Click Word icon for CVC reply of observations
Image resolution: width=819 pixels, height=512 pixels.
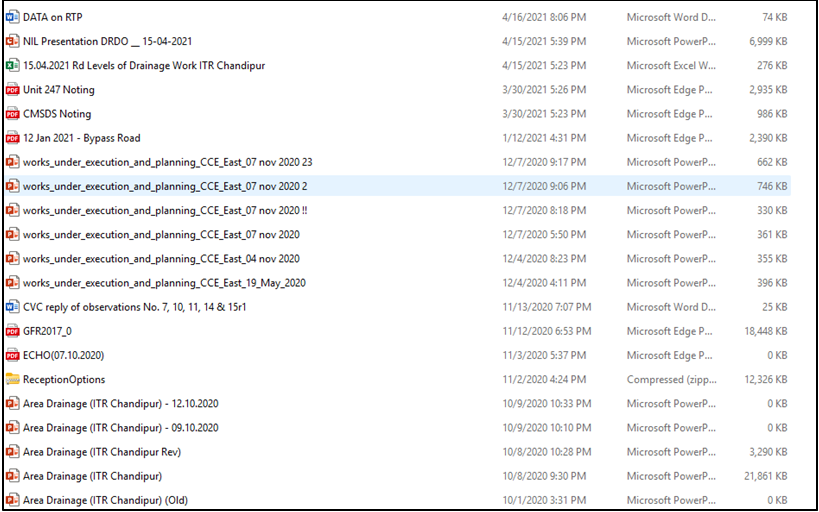(12, 307)
